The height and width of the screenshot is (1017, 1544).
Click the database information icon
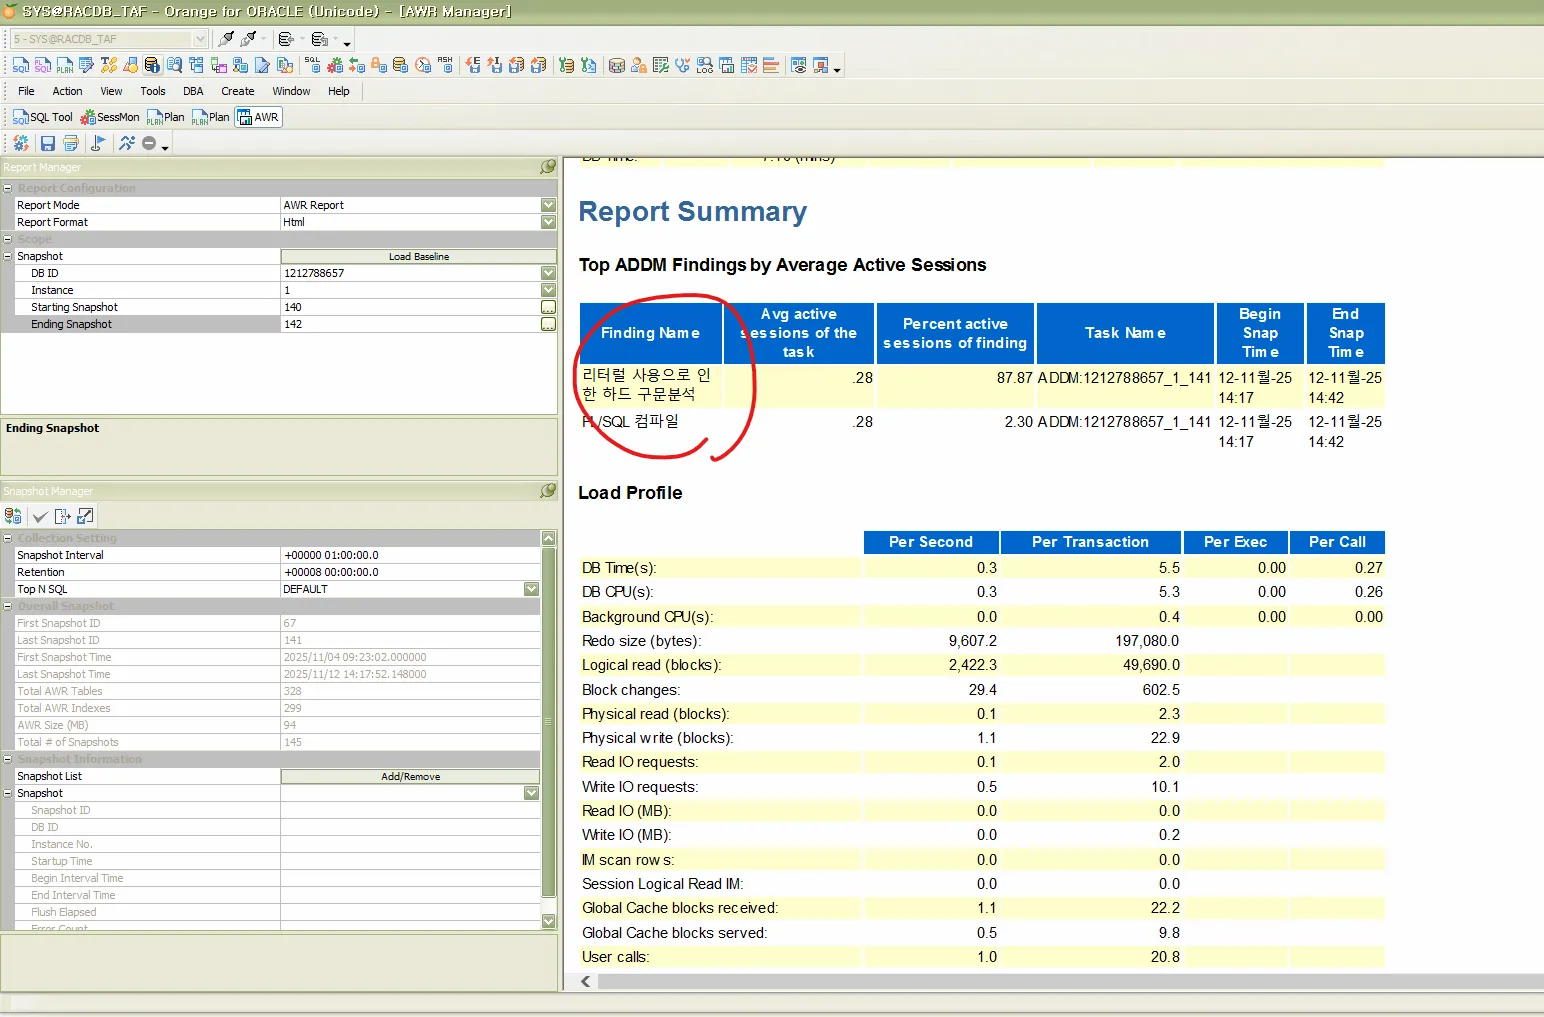[152, 65]
